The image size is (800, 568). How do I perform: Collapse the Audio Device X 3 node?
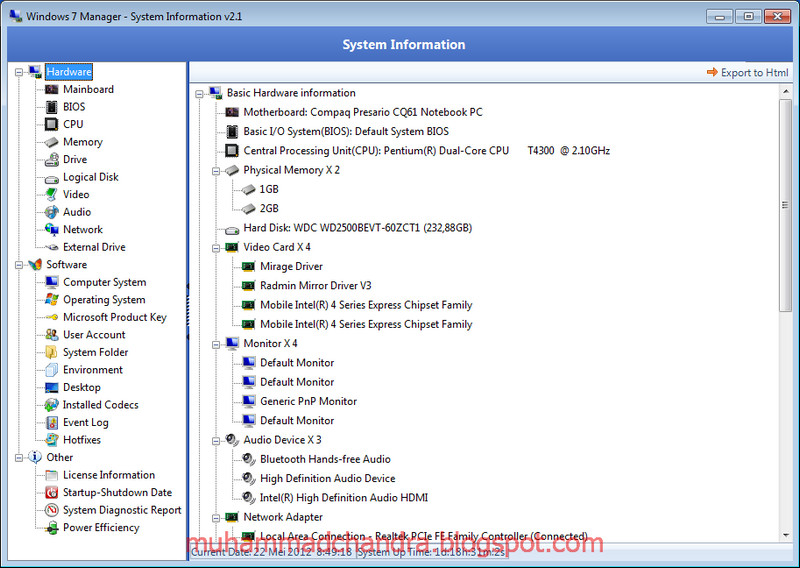216,441
